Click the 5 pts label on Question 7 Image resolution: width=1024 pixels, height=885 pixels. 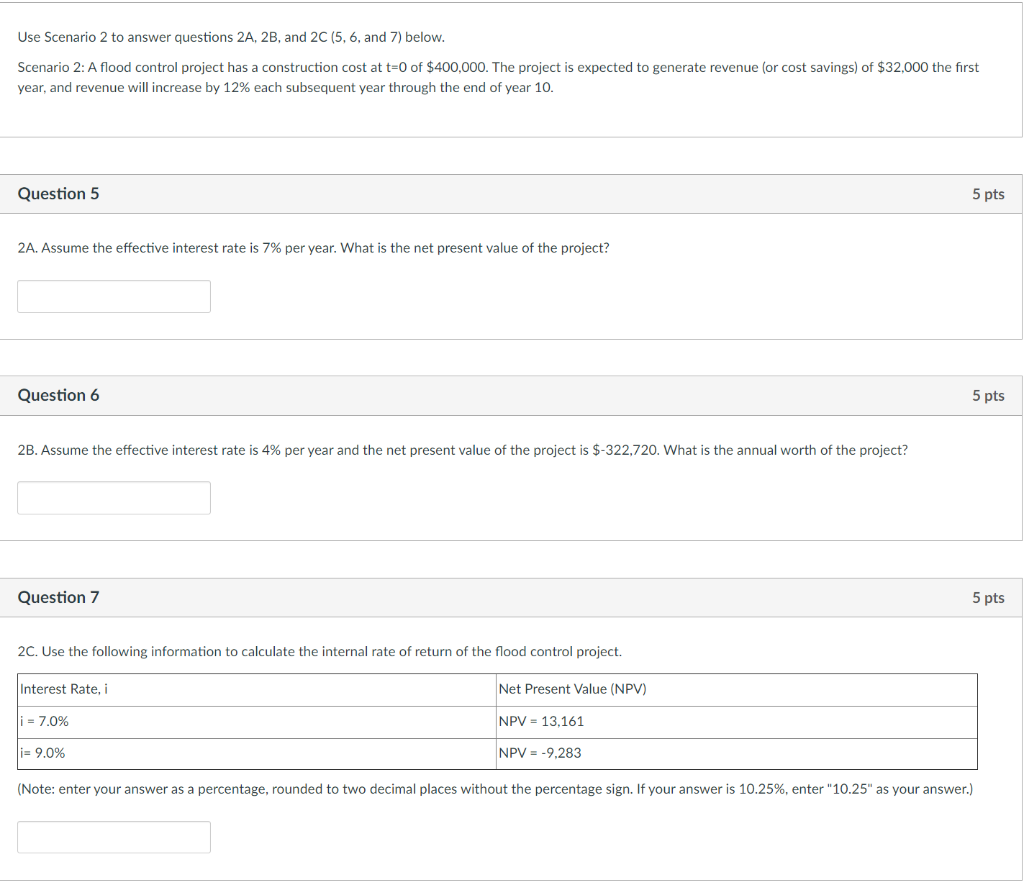(x=988, y=597)
